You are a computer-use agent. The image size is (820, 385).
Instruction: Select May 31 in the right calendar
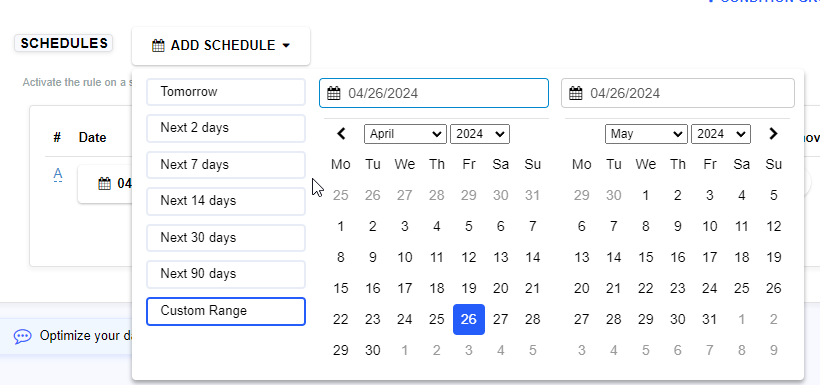tap(710, 319)
